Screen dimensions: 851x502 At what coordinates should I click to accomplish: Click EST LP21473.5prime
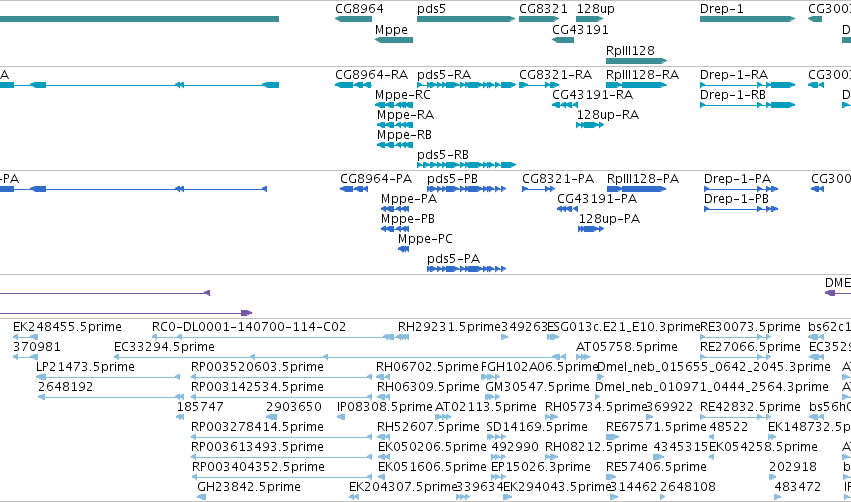pyautogui.click(x=85, y=367)
